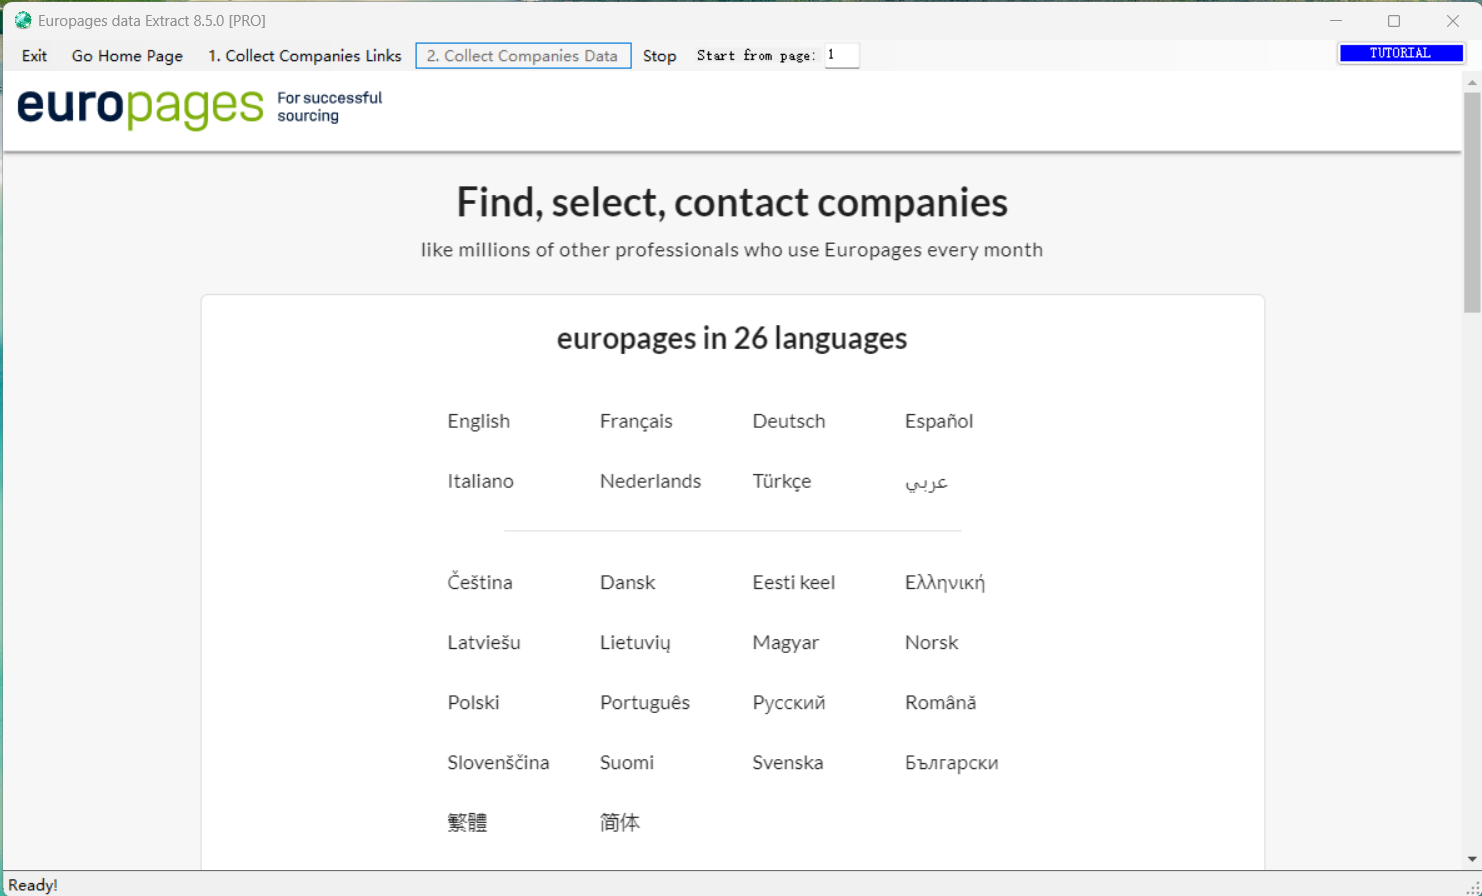
Task: Switch to Deutsch language
Action: pos(789,421)
